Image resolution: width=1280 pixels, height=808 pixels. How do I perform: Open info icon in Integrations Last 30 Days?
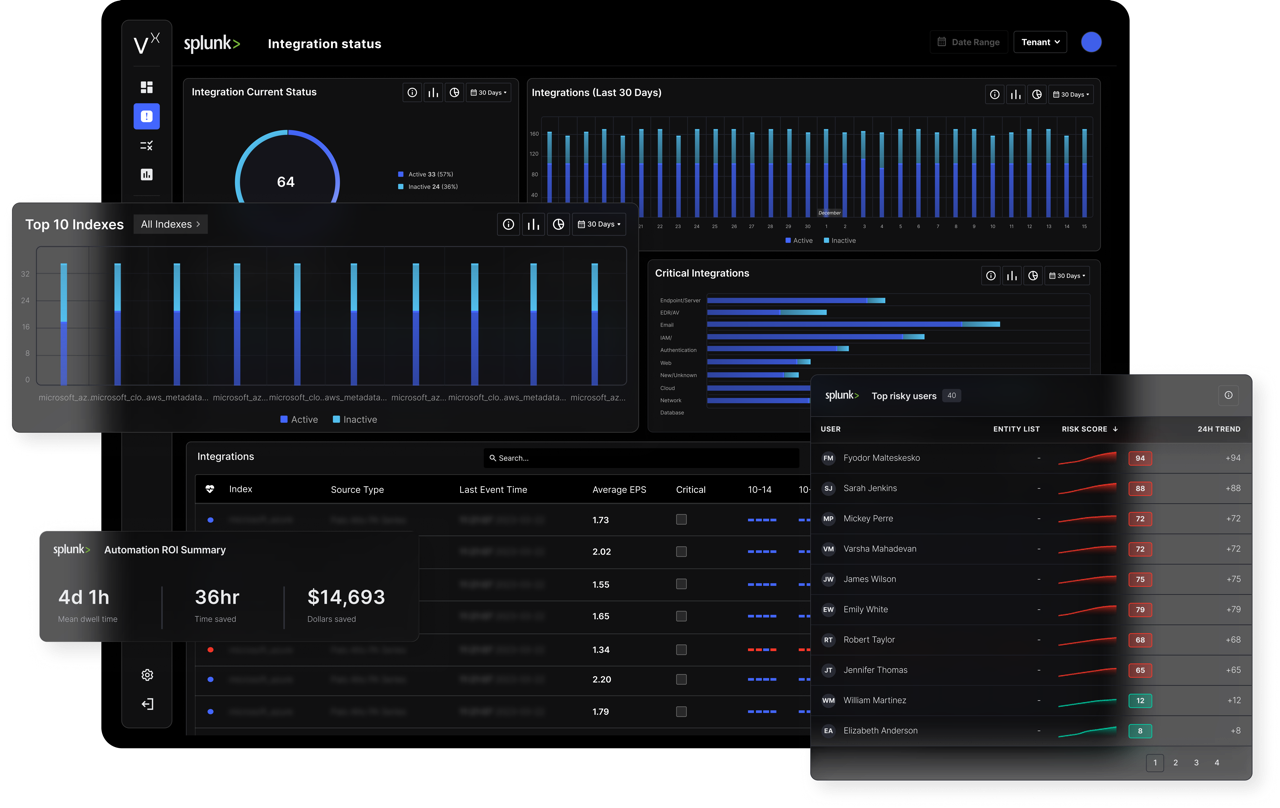tap(994, 94)
